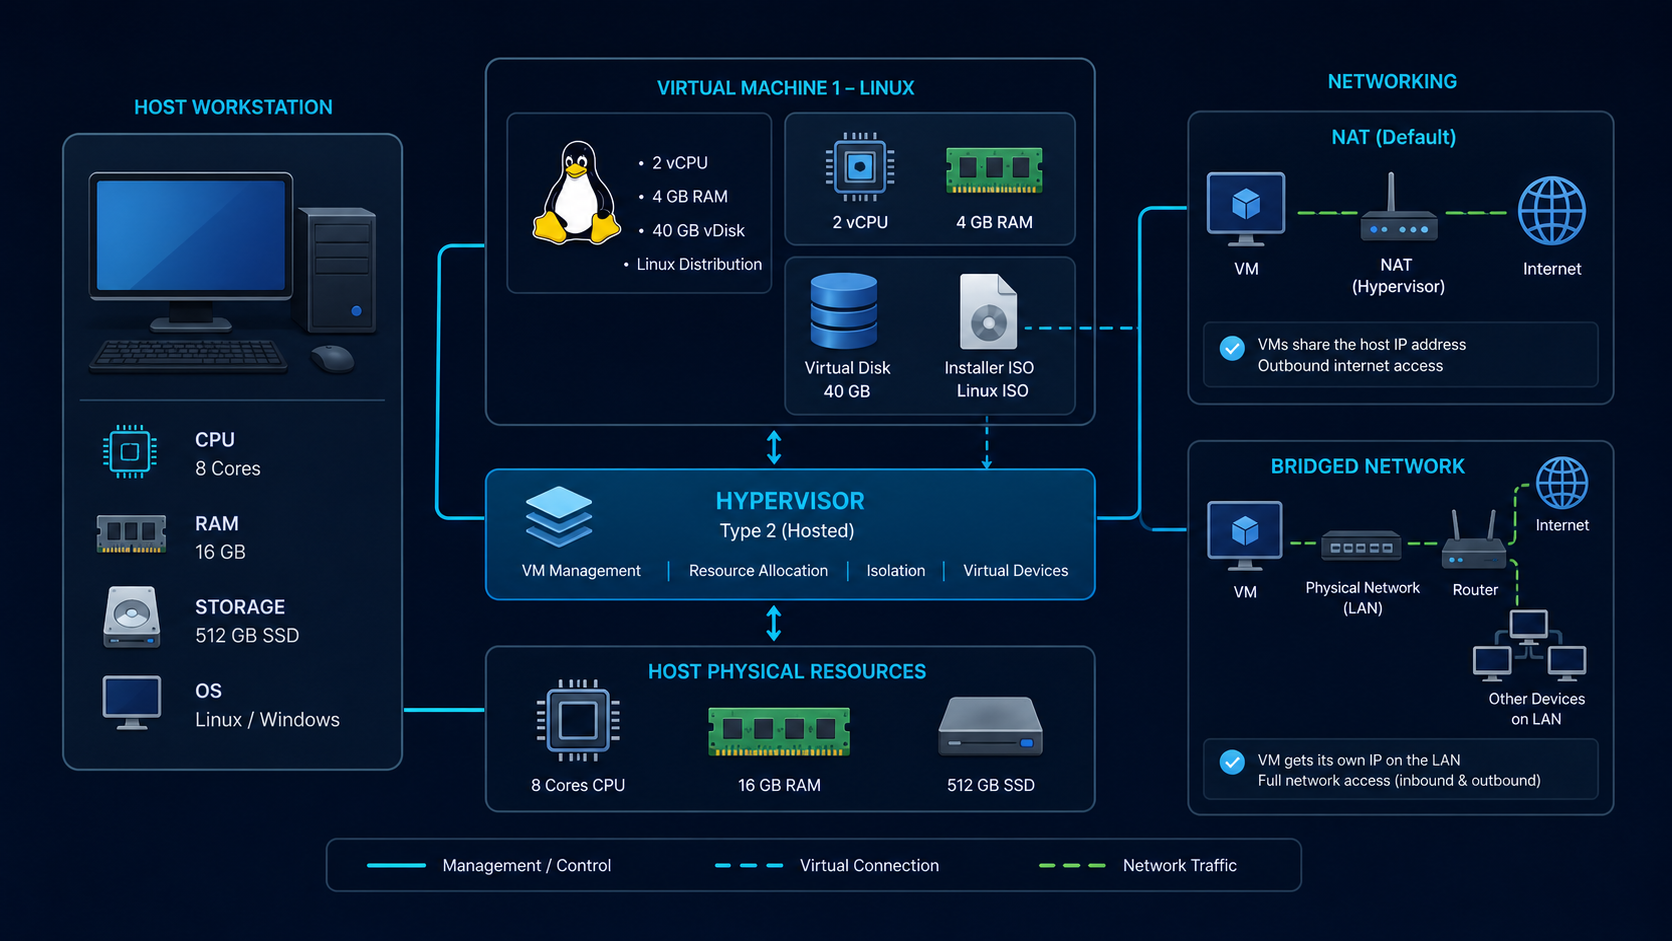Image resolution: width=1672 pixels, height=941 pixels.
Task: Click the Internet globe icon in NAT panel
Action: click(x=1552, y=211)
